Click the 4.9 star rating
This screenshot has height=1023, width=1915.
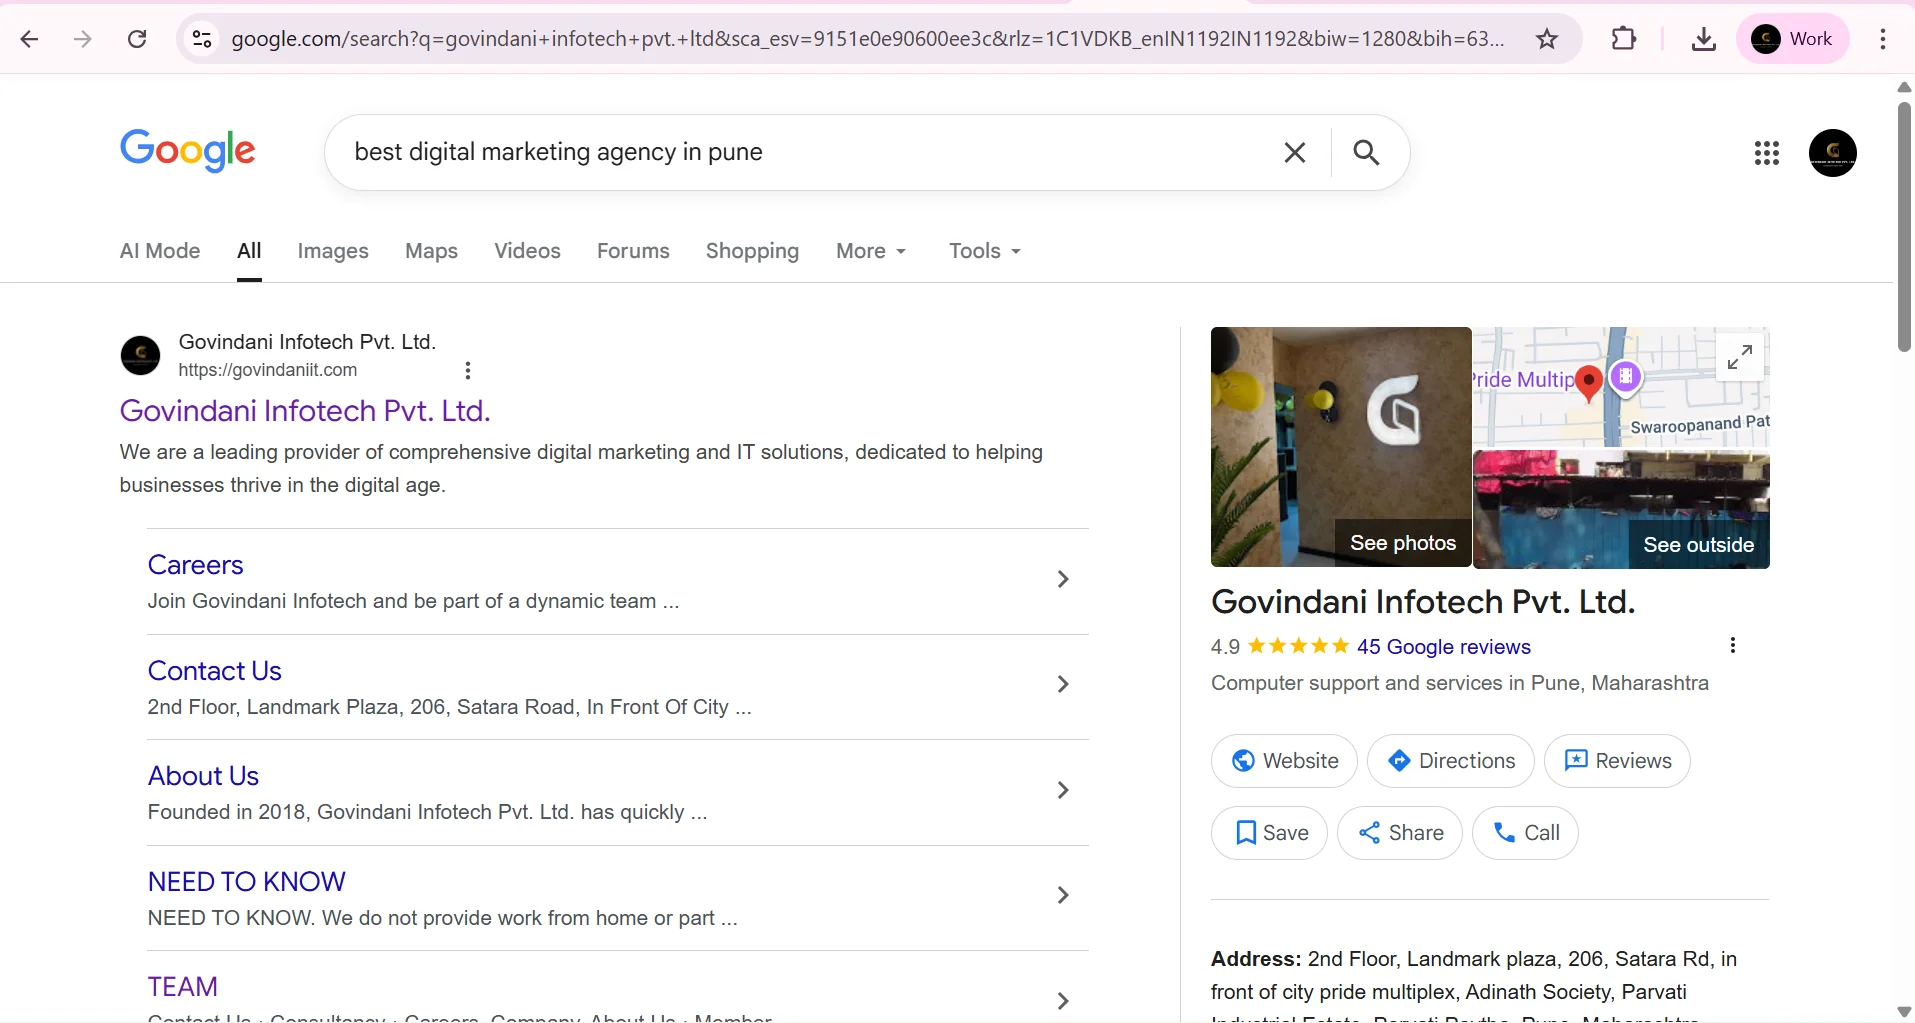[x=1280, y=647]
